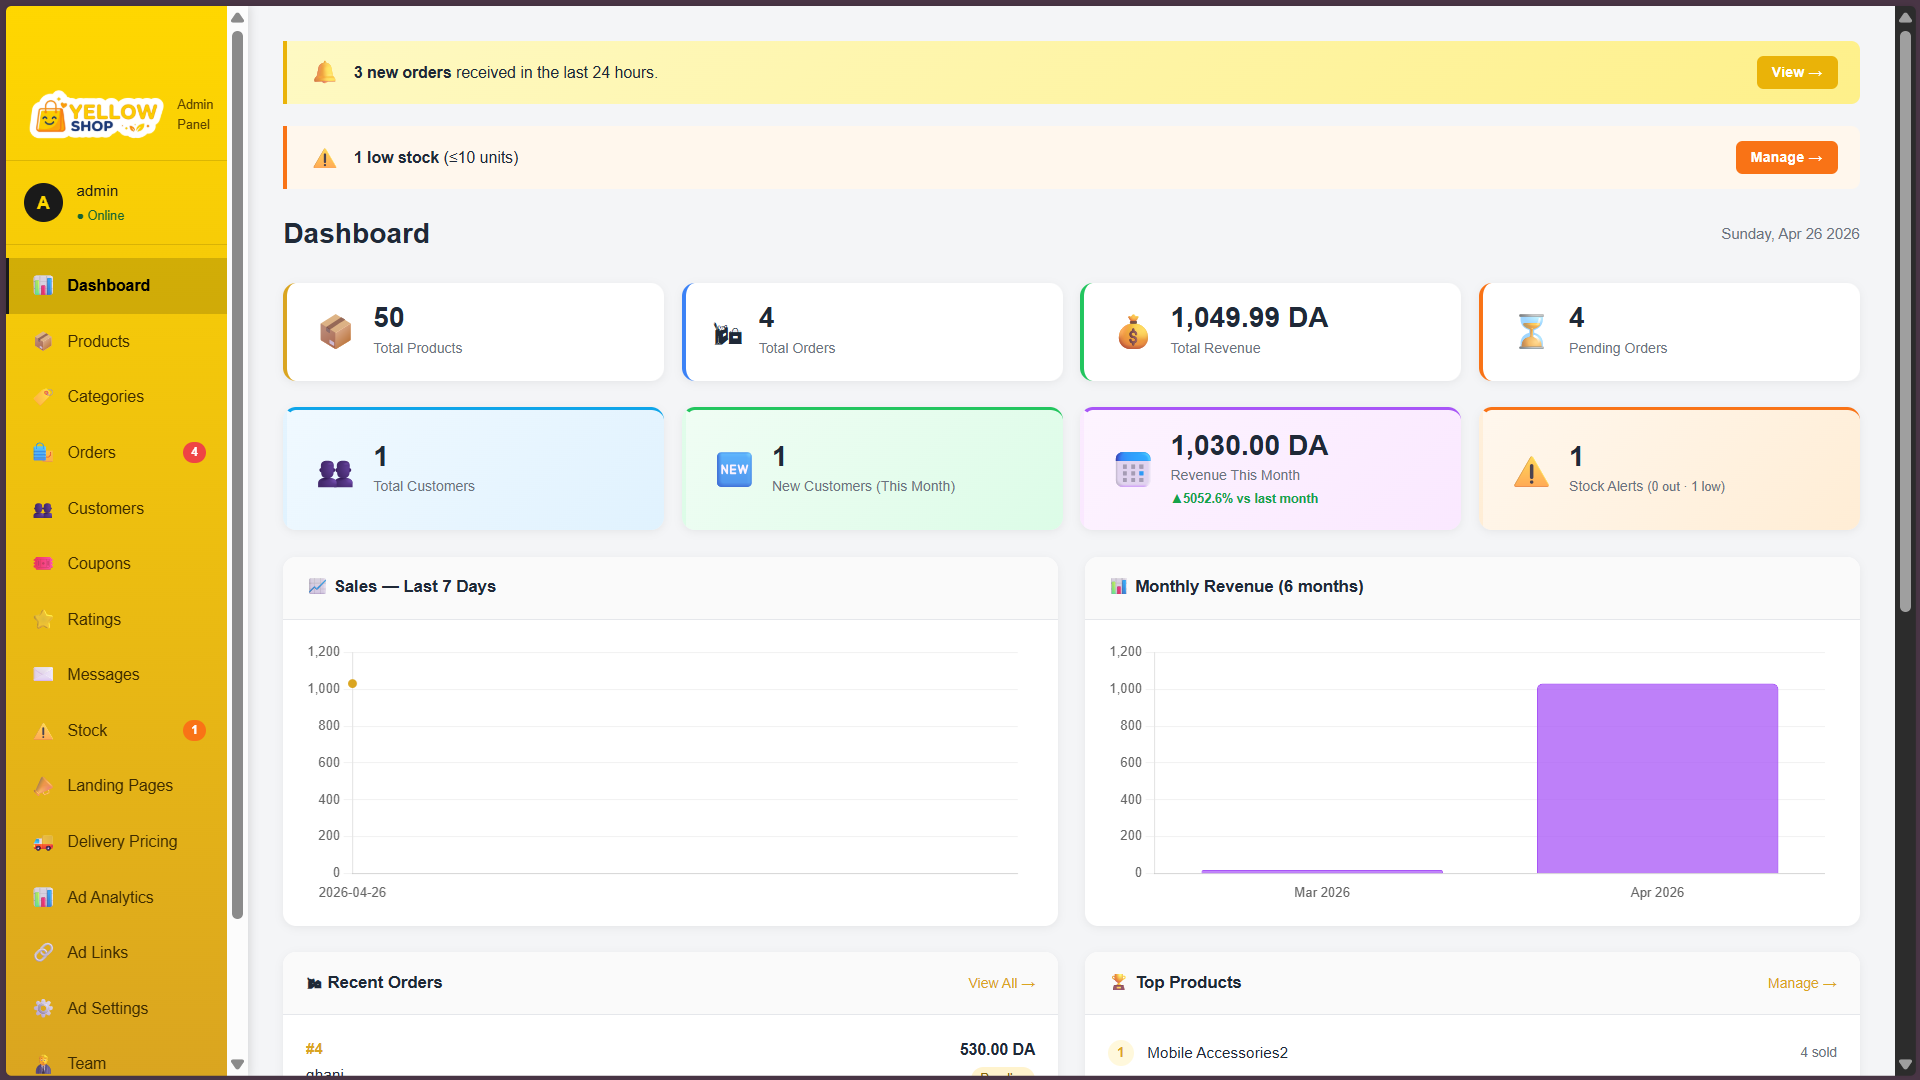Image resolution: width=1920 pixels, height=1080 pixels.
Task: Open the Products menu item
Action: [x=117, y=342]
